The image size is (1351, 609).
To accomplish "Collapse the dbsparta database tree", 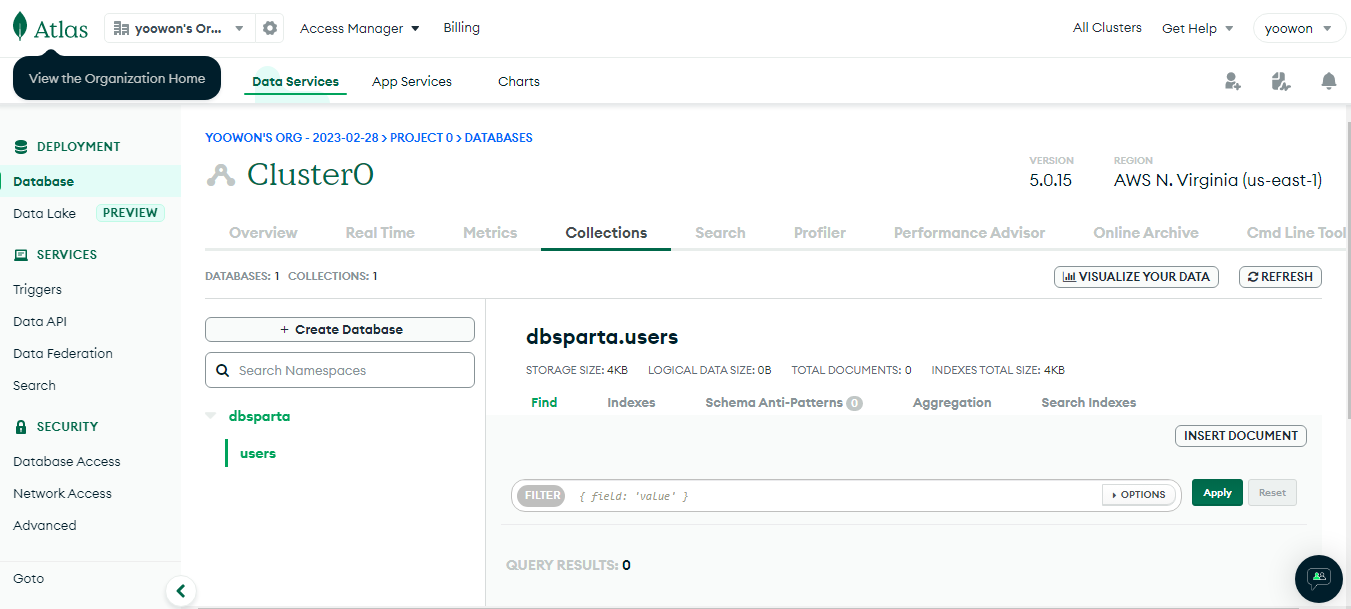I will 210,416.
